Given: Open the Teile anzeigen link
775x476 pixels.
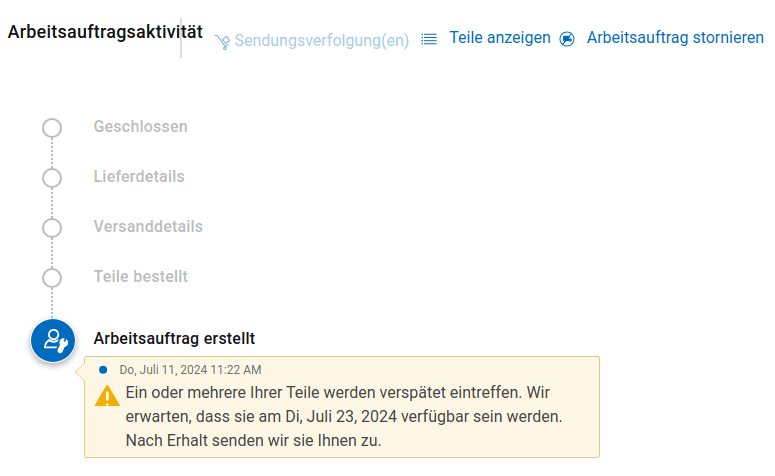Looking at the screenshot, I should click(x=500, y=38).
